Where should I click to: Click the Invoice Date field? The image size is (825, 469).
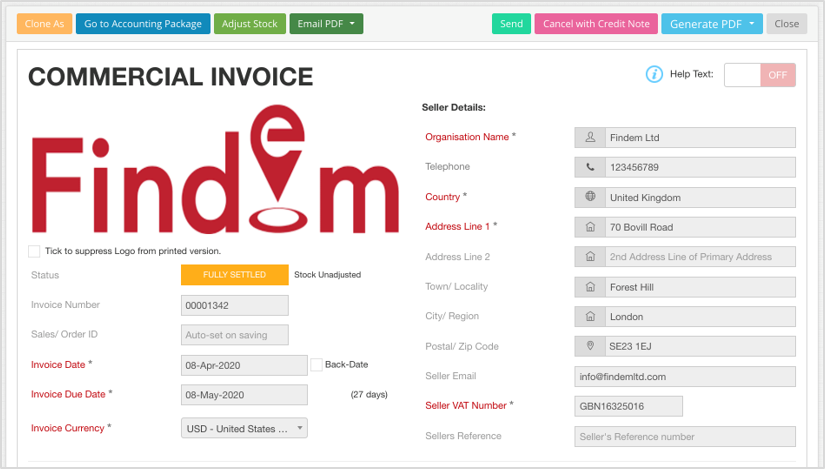click(244, 365)
